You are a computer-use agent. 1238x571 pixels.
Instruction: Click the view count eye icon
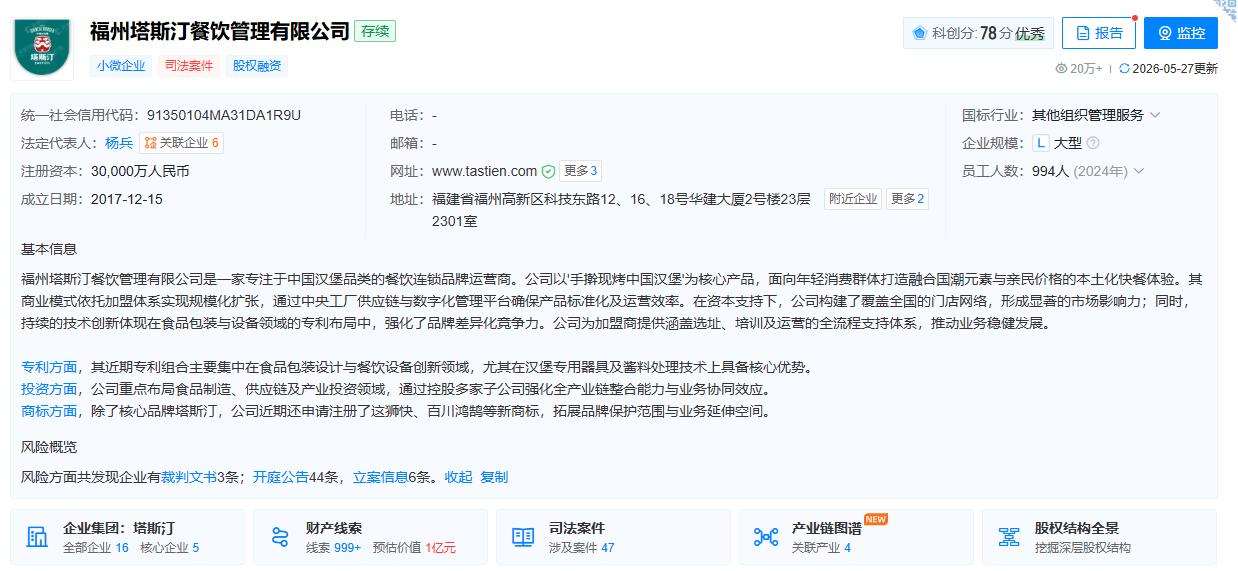[1061, 69]
